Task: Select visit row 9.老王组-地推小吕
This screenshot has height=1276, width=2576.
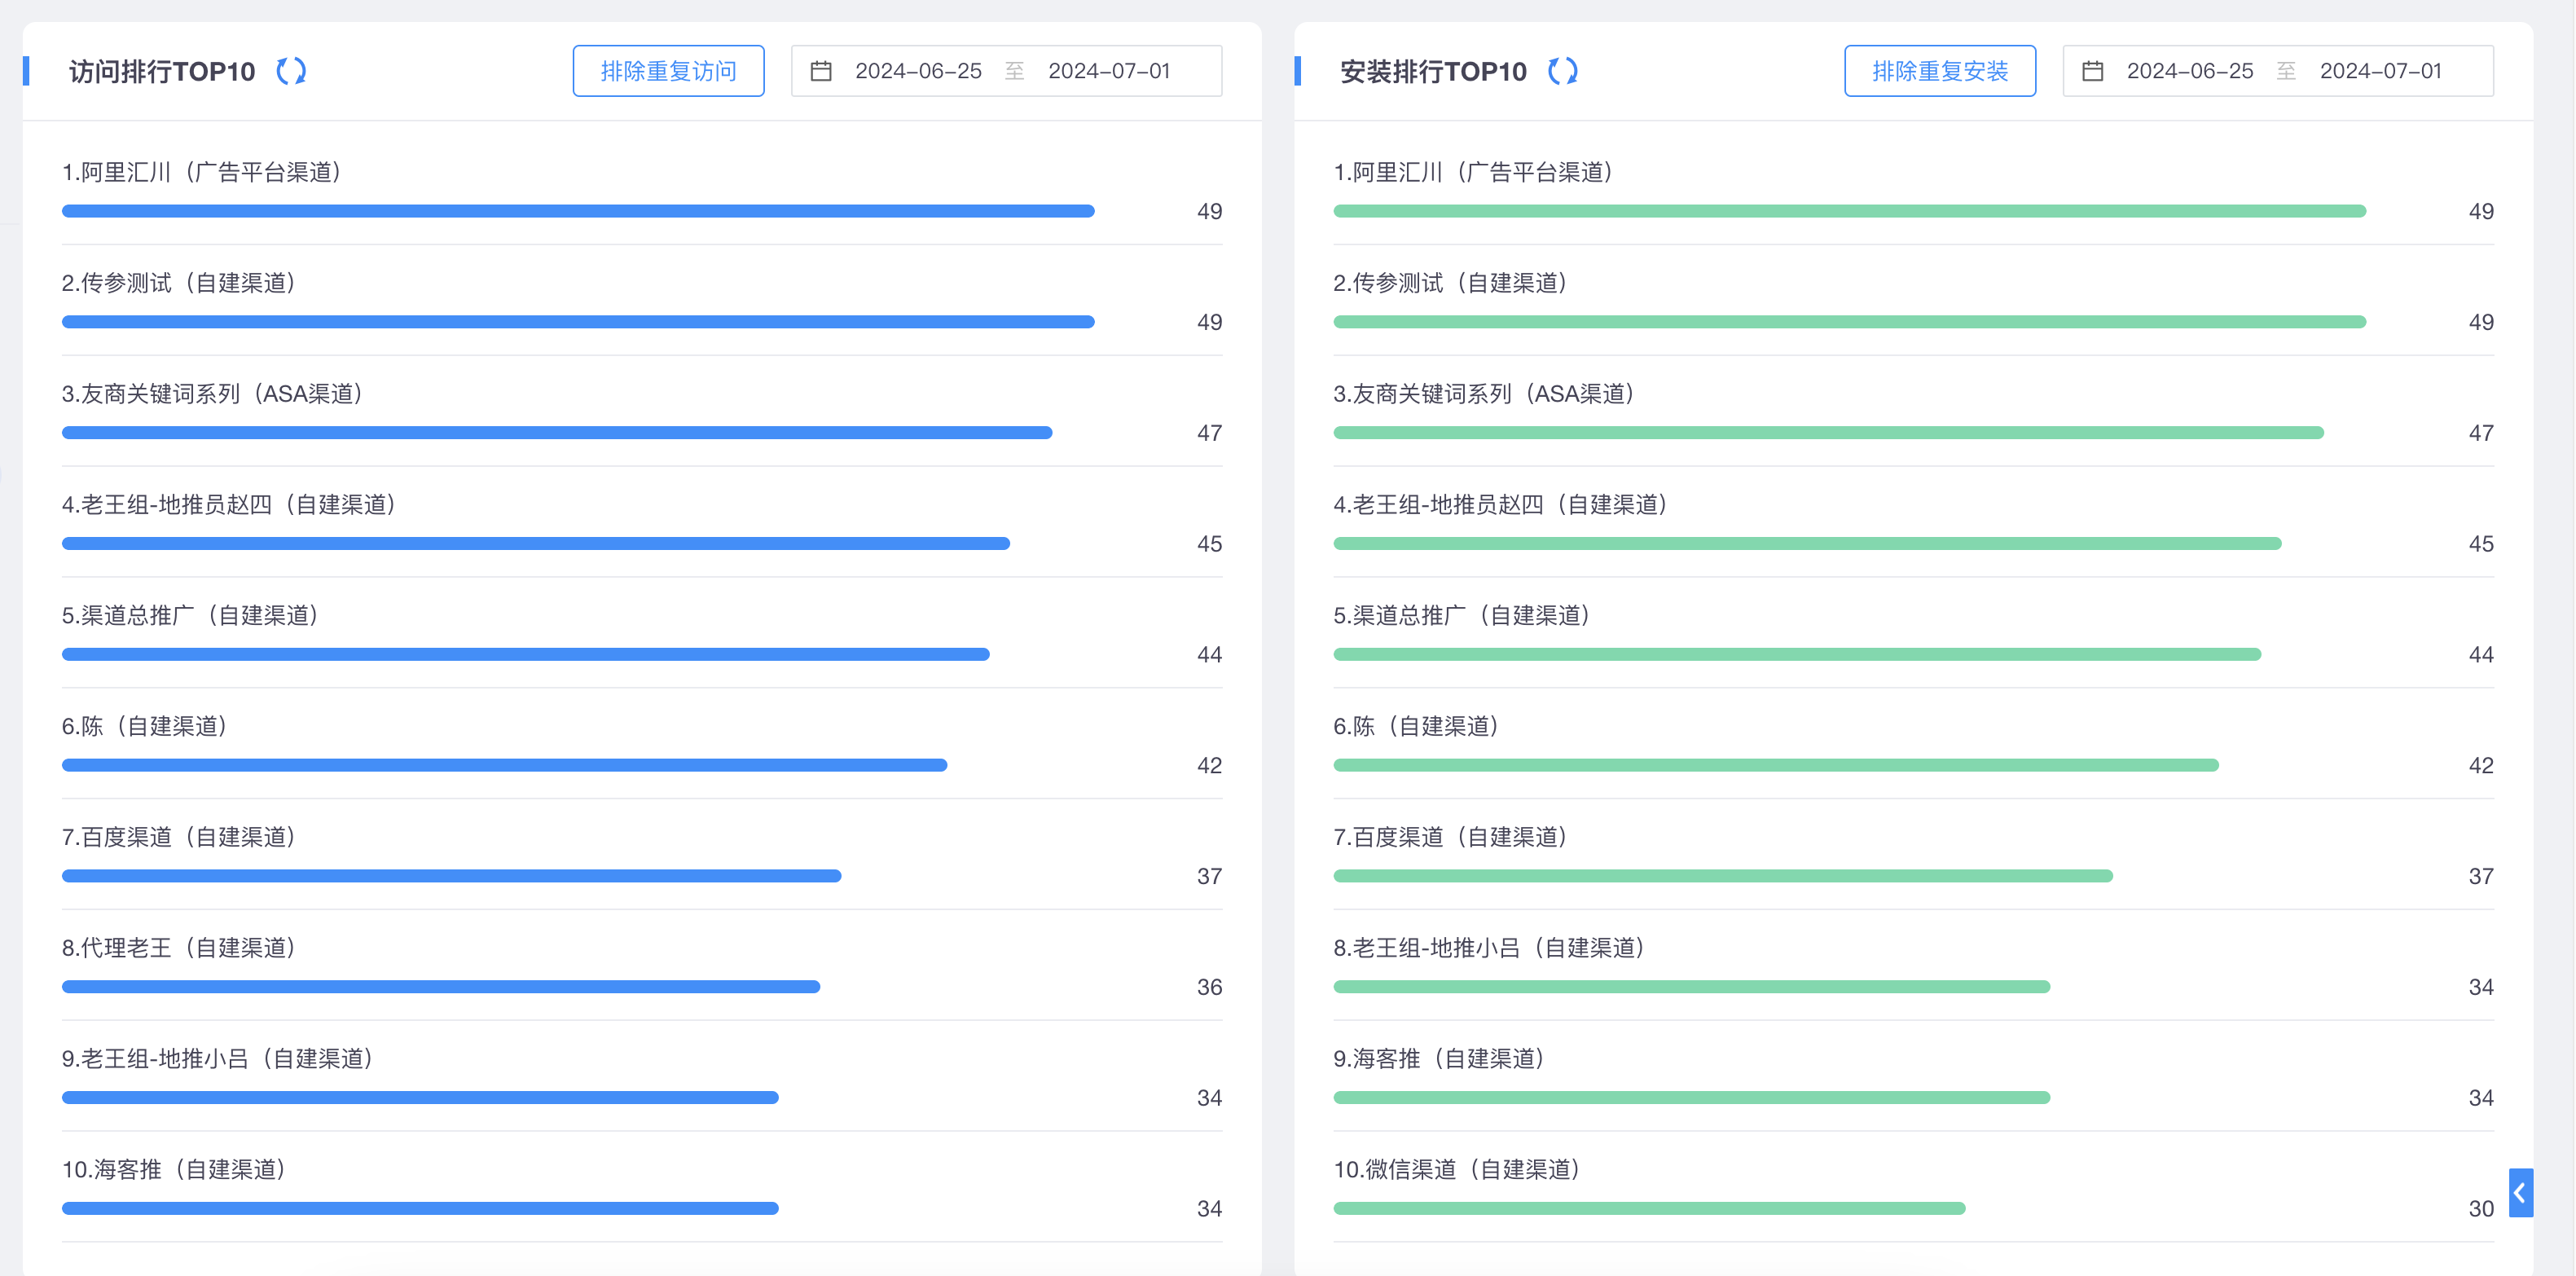Action: tap(642, 1078)
